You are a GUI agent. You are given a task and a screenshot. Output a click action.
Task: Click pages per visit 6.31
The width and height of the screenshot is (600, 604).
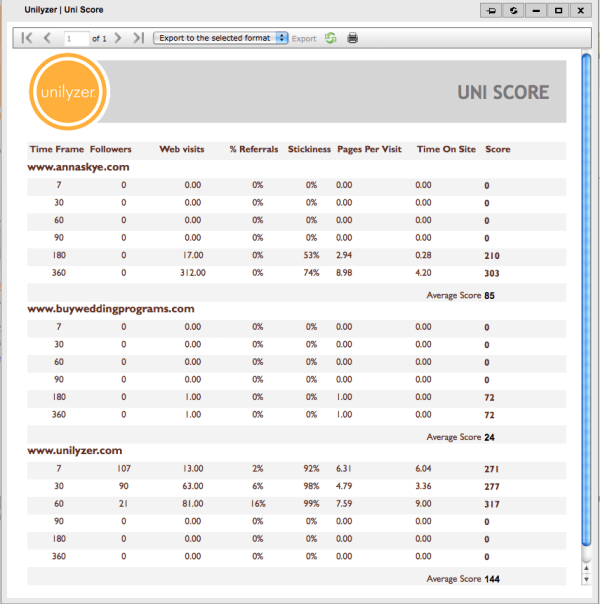(344, 468)
